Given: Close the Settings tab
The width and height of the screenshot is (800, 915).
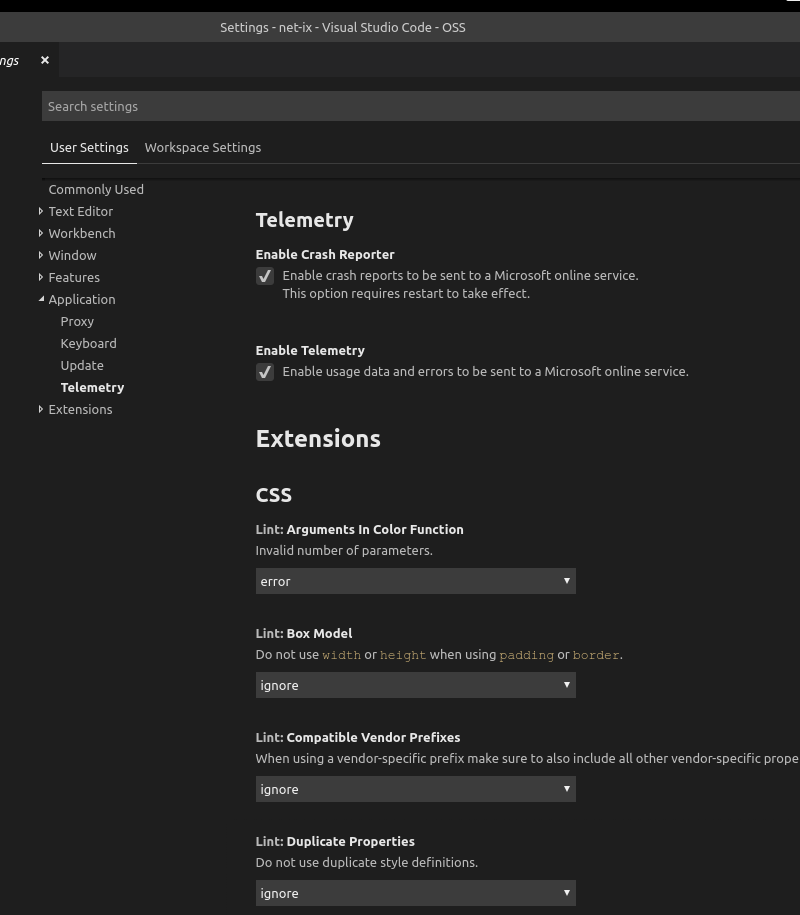Looking at the screenshot, I should click(x=44, y=60).
